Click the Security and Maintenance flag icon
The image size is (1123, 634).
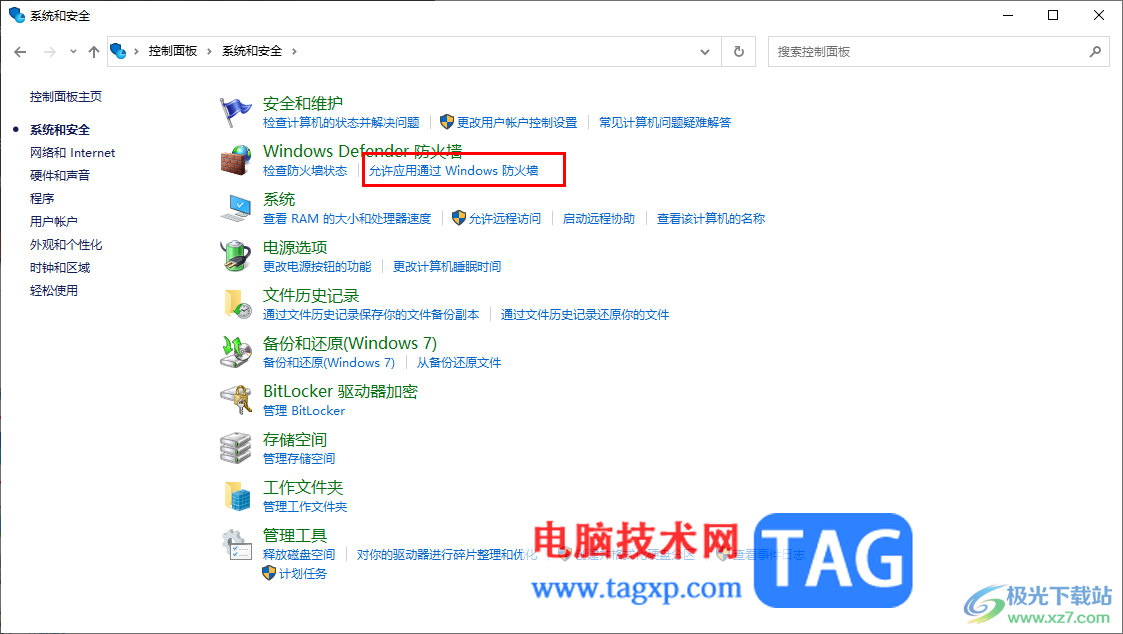tap(236, 112)
